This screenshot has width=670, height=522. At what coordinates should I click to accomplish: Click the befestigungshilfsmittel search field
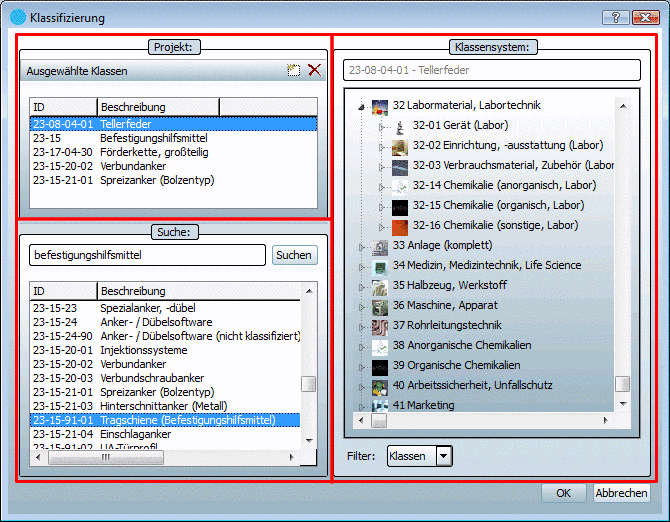147,255
